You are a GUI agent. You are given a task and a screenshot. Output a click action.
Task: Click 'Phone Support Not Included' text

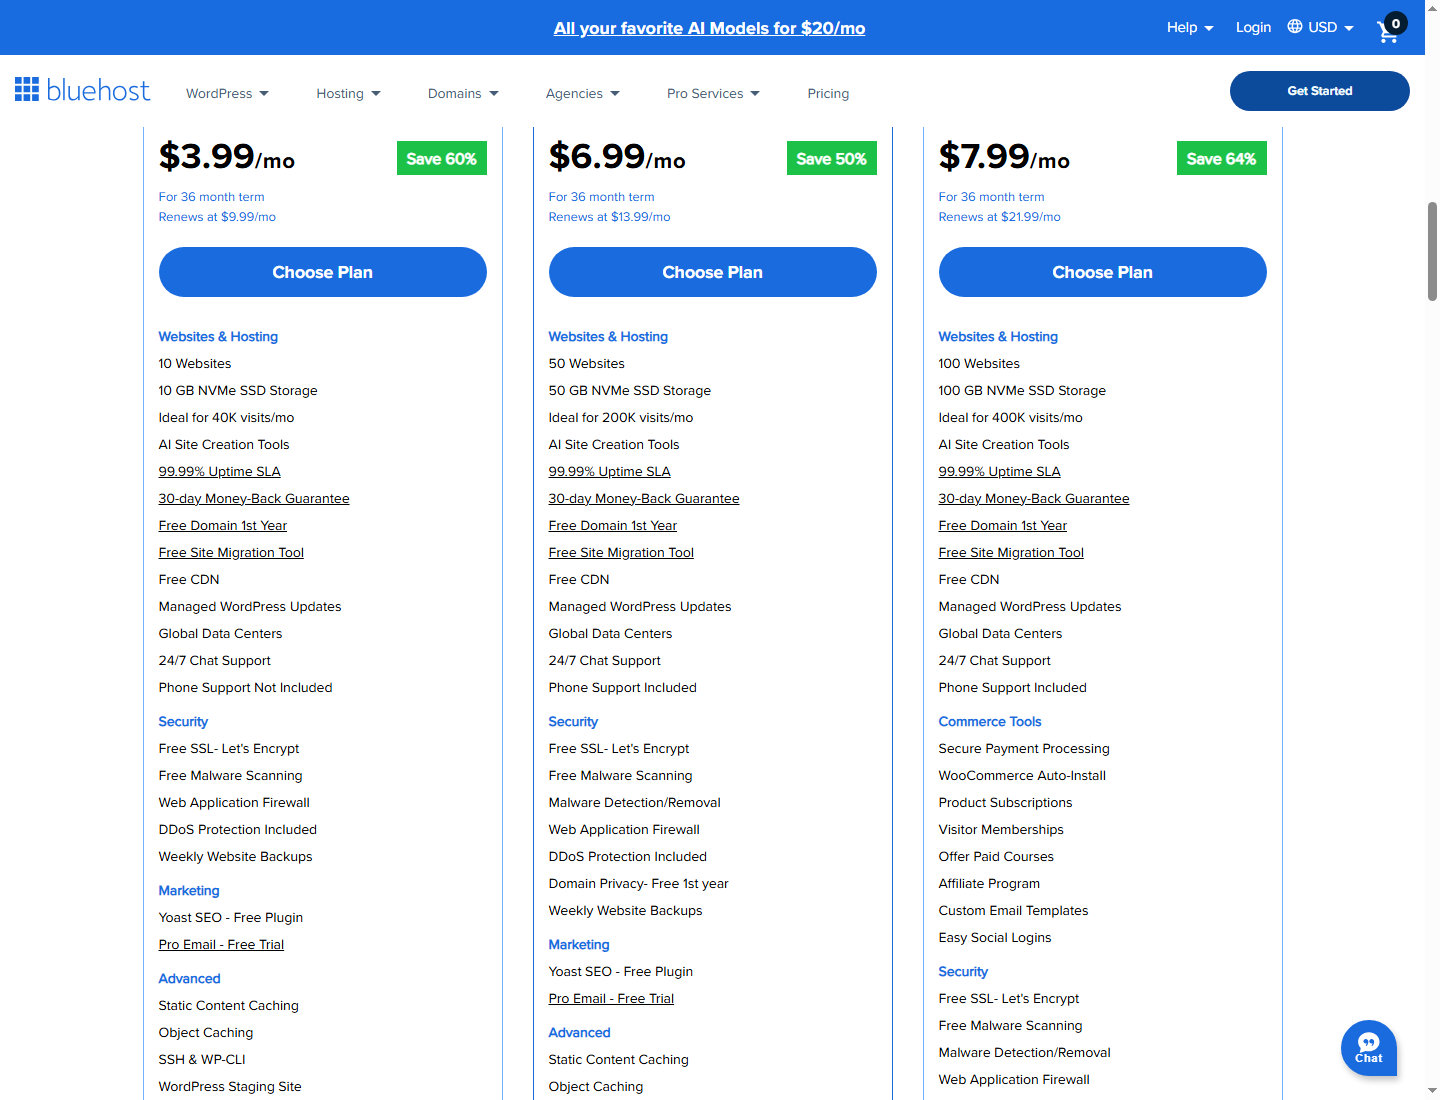pyautogui.click(x=245, y=687)
